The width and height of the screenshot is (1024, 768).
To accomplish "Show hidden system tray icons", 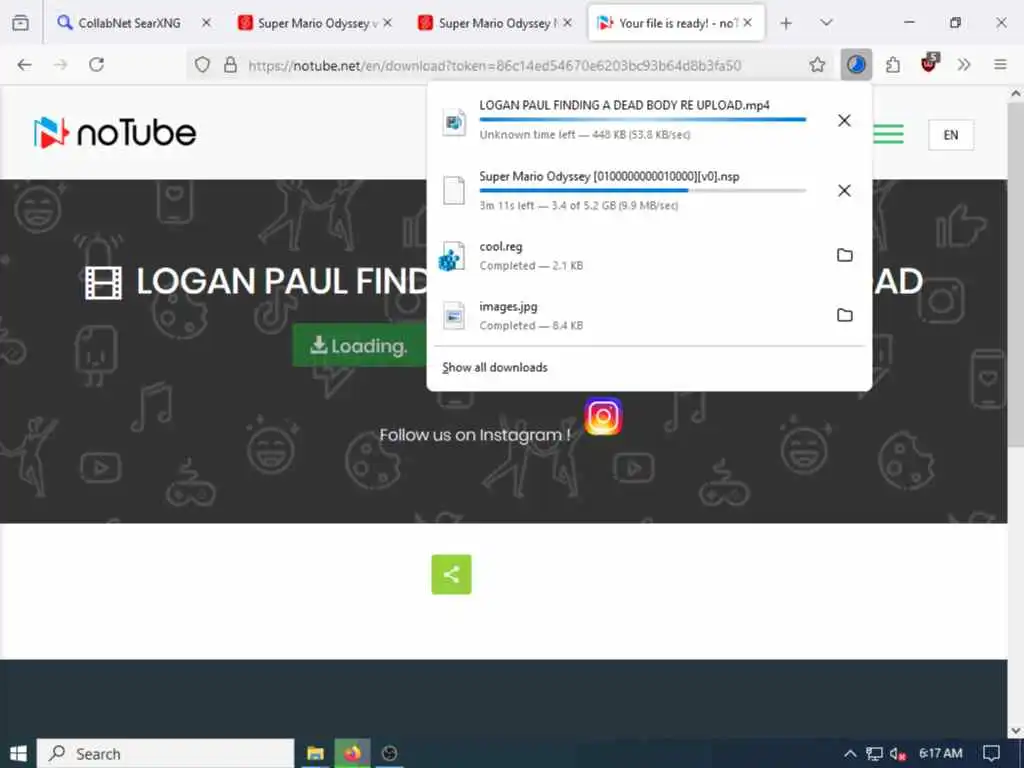I will pyautogui.click(x=850, y=754).
